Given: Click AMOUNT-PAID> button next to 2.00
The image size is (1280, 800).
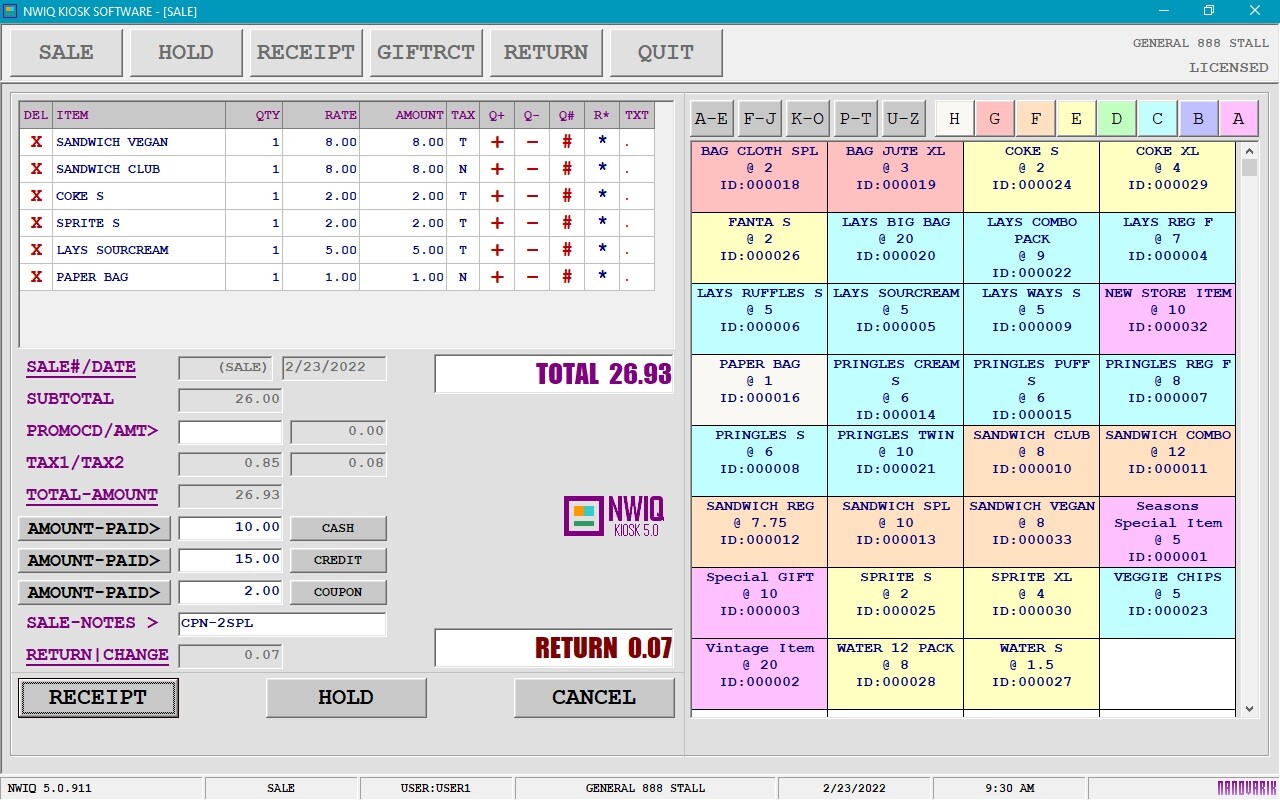Looking at the screenshot, I should pyautogui.click(x=95, y=592).
